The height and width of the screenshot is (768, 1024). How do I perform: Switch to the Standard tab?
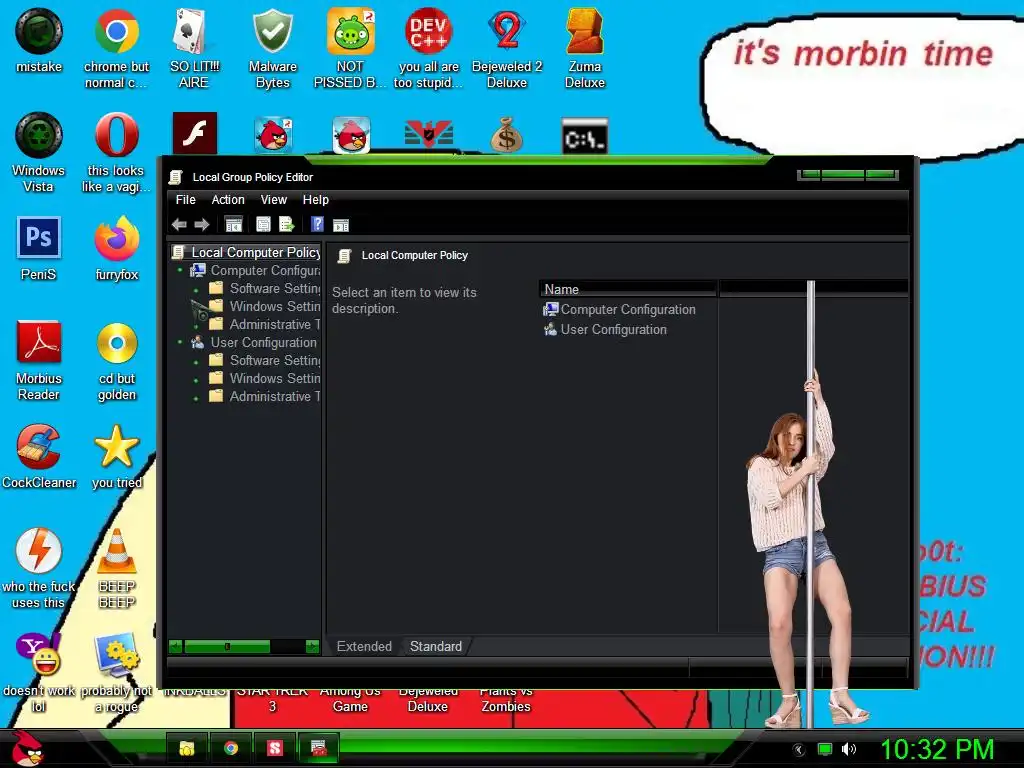436,647
